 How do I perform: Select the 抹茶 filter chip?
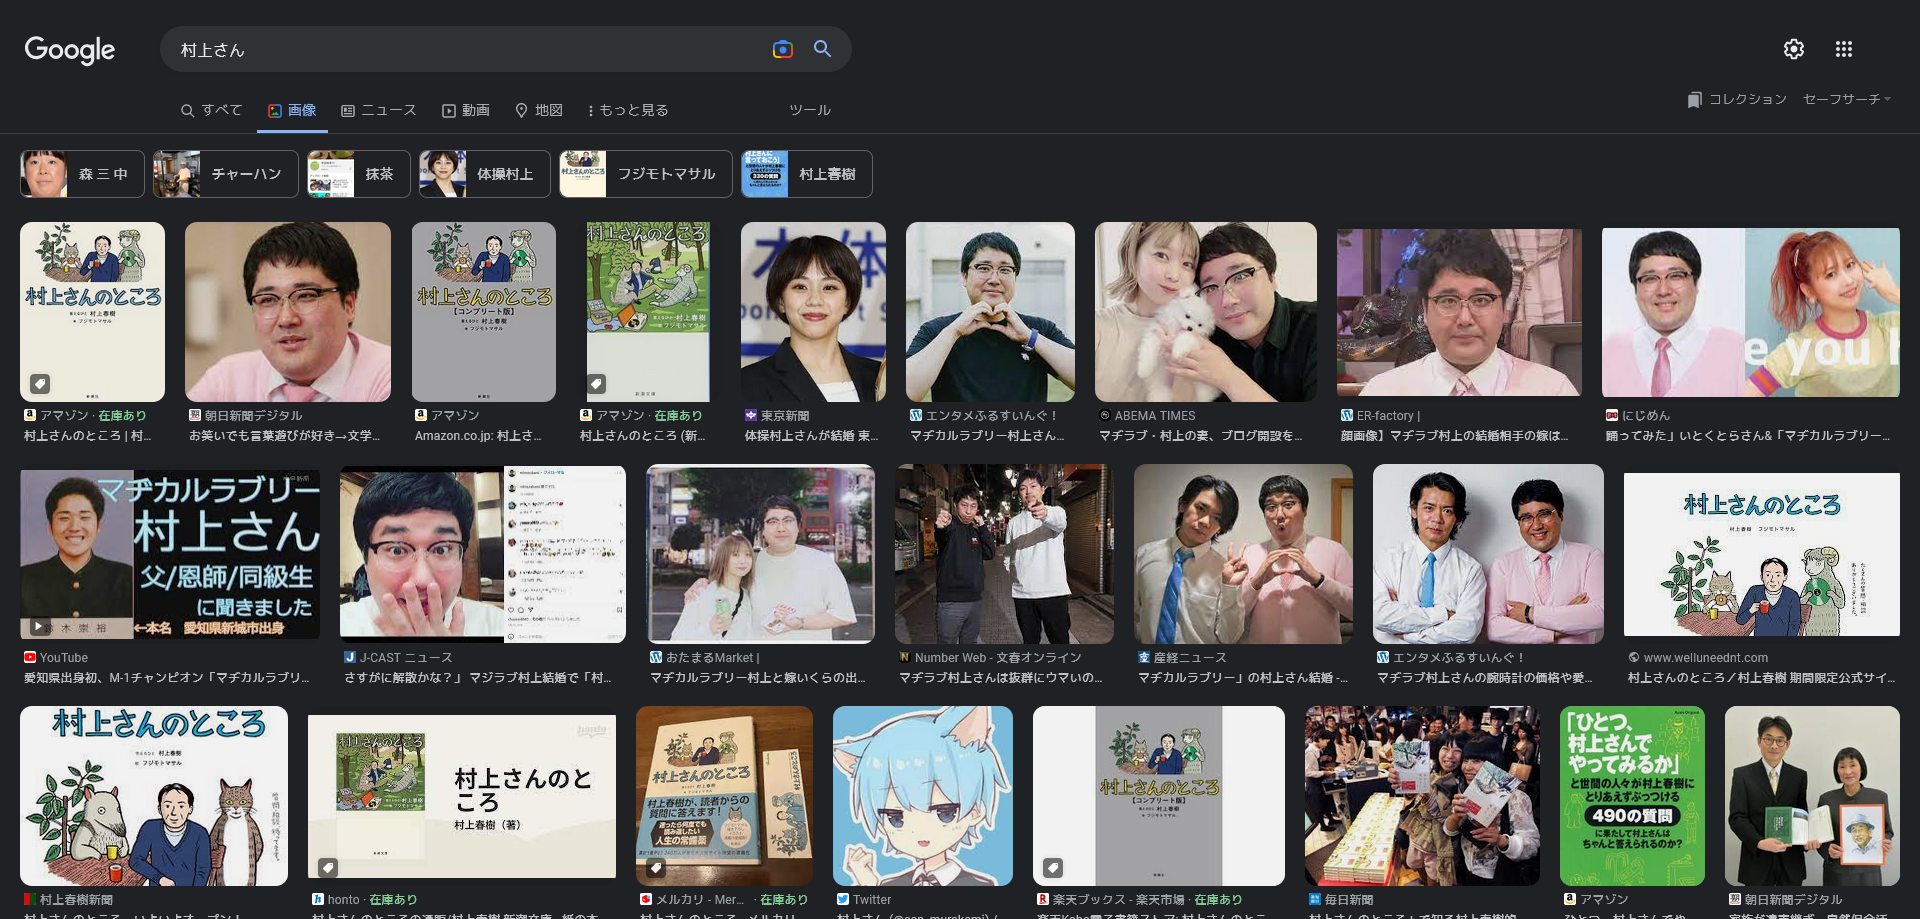[x=358, y=174]
